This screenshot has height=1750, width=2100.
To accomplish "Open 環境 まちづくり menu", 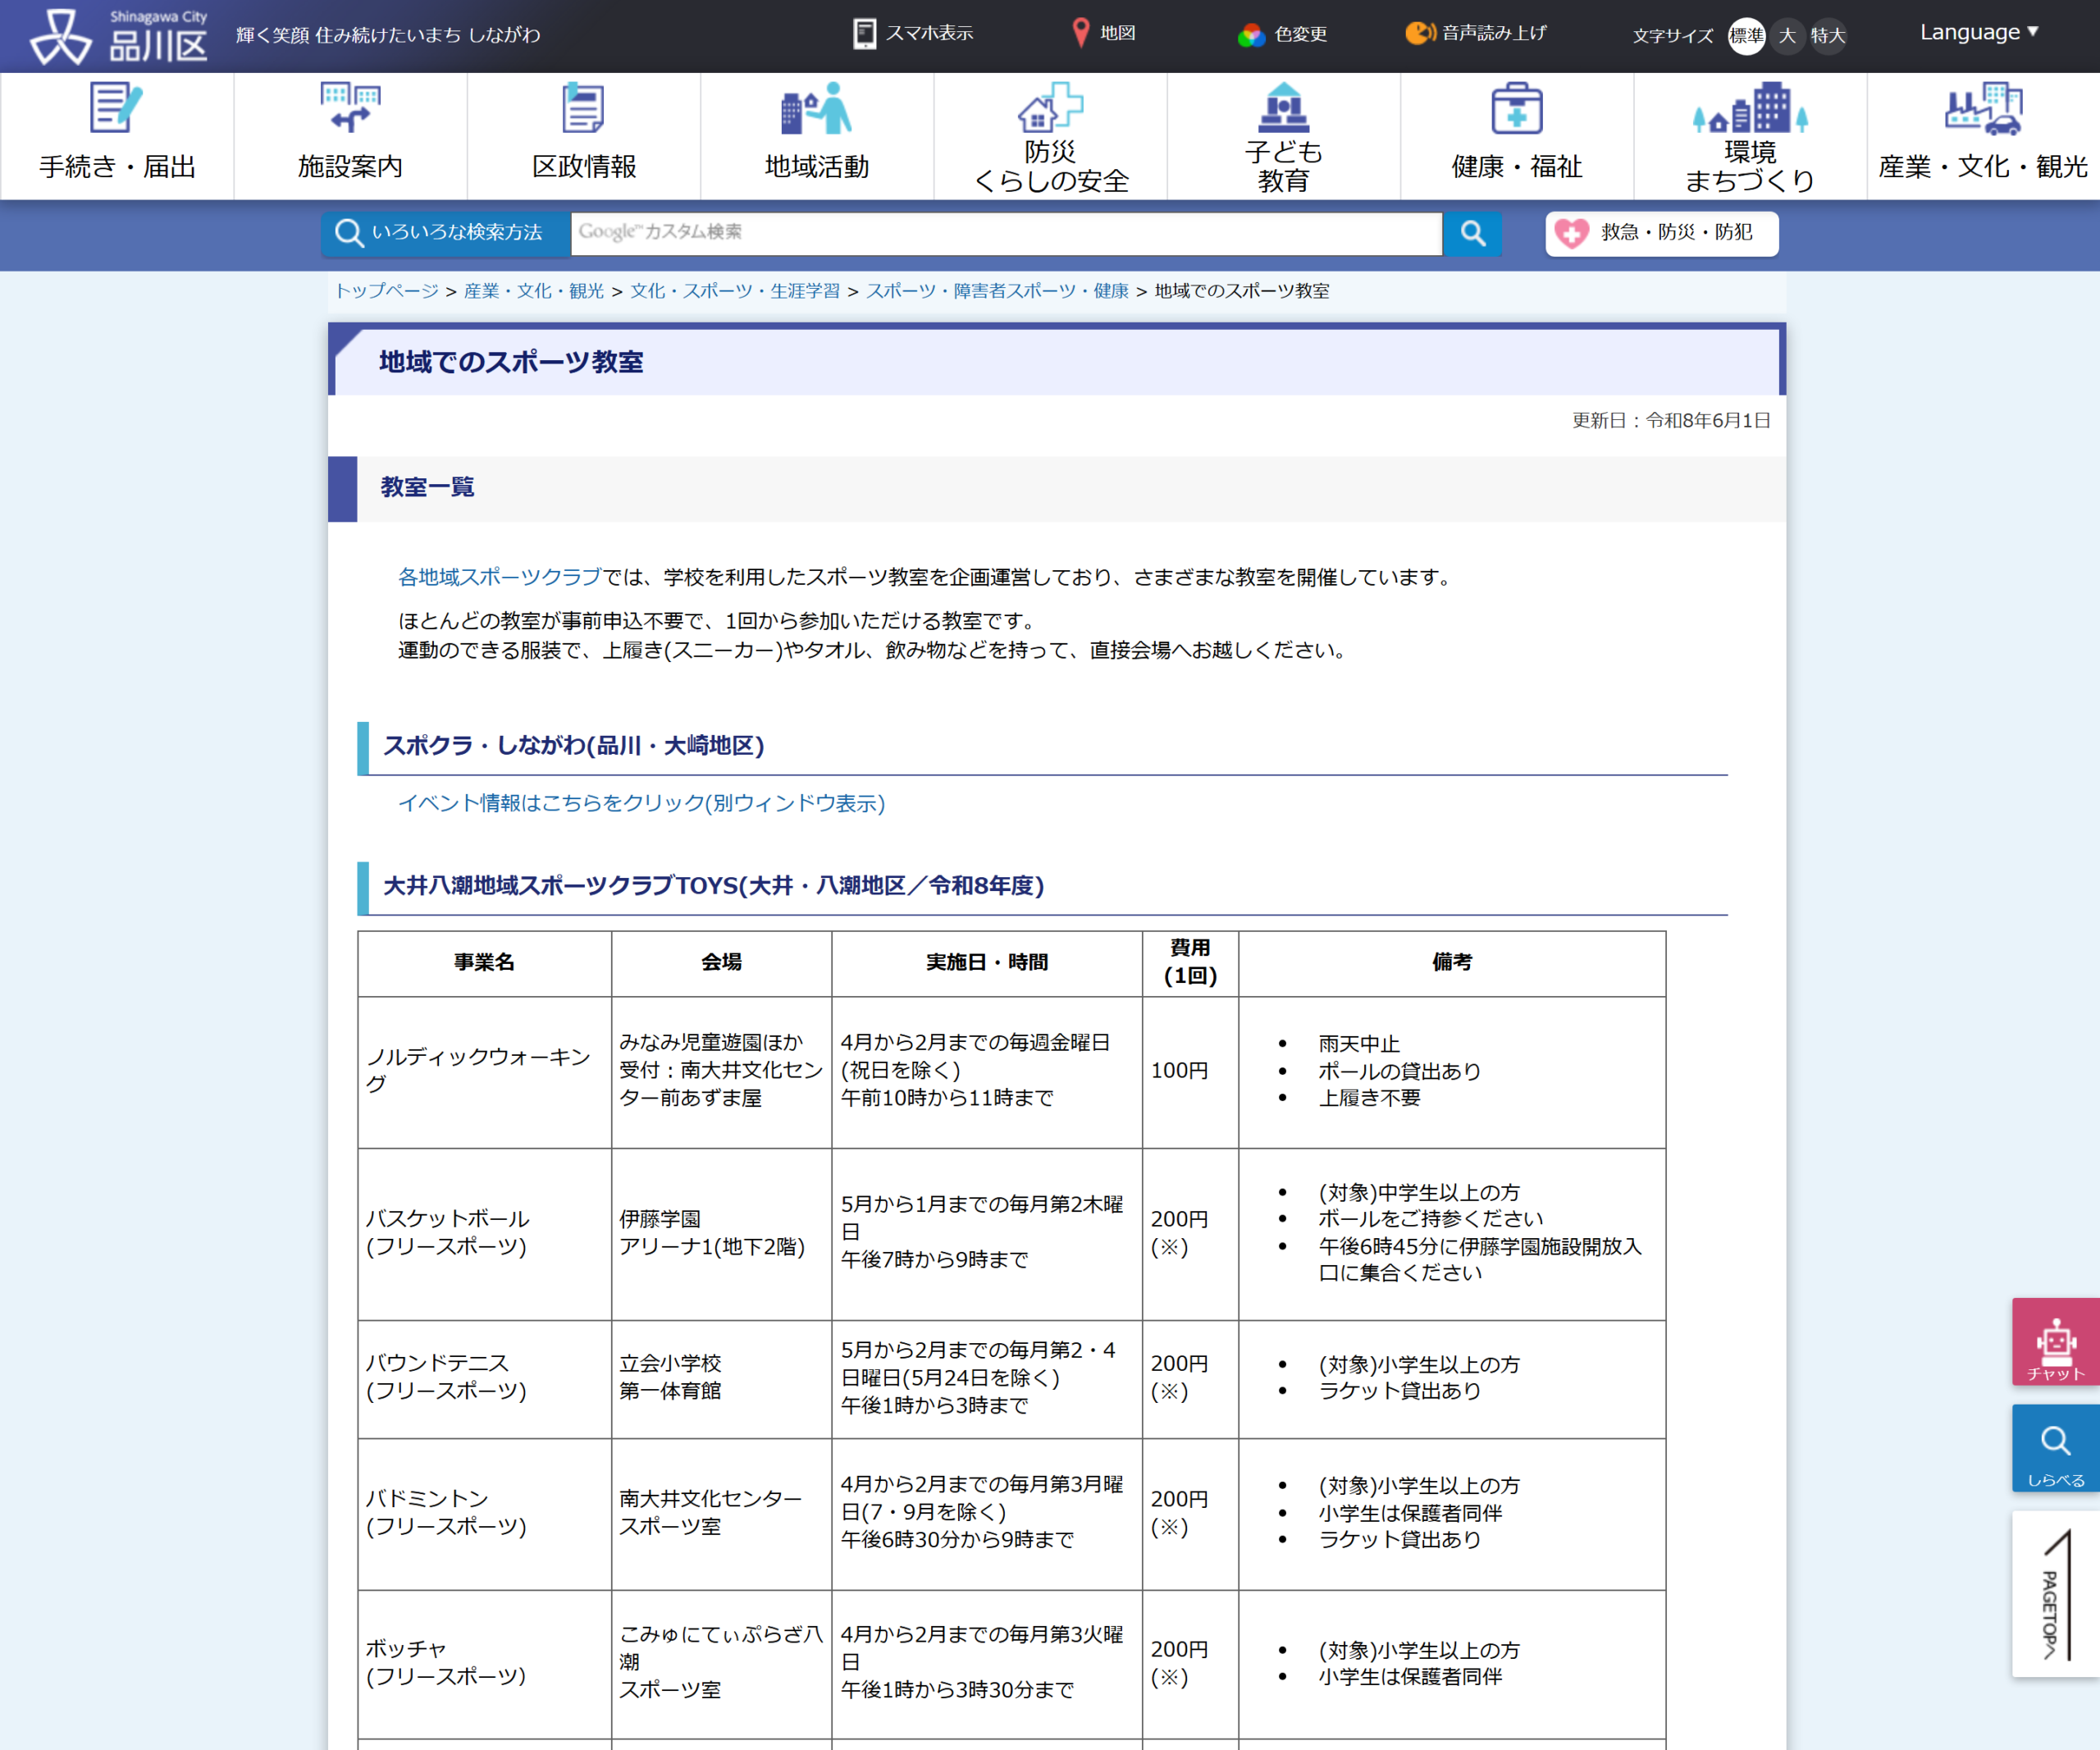I will coord(1750,135).
